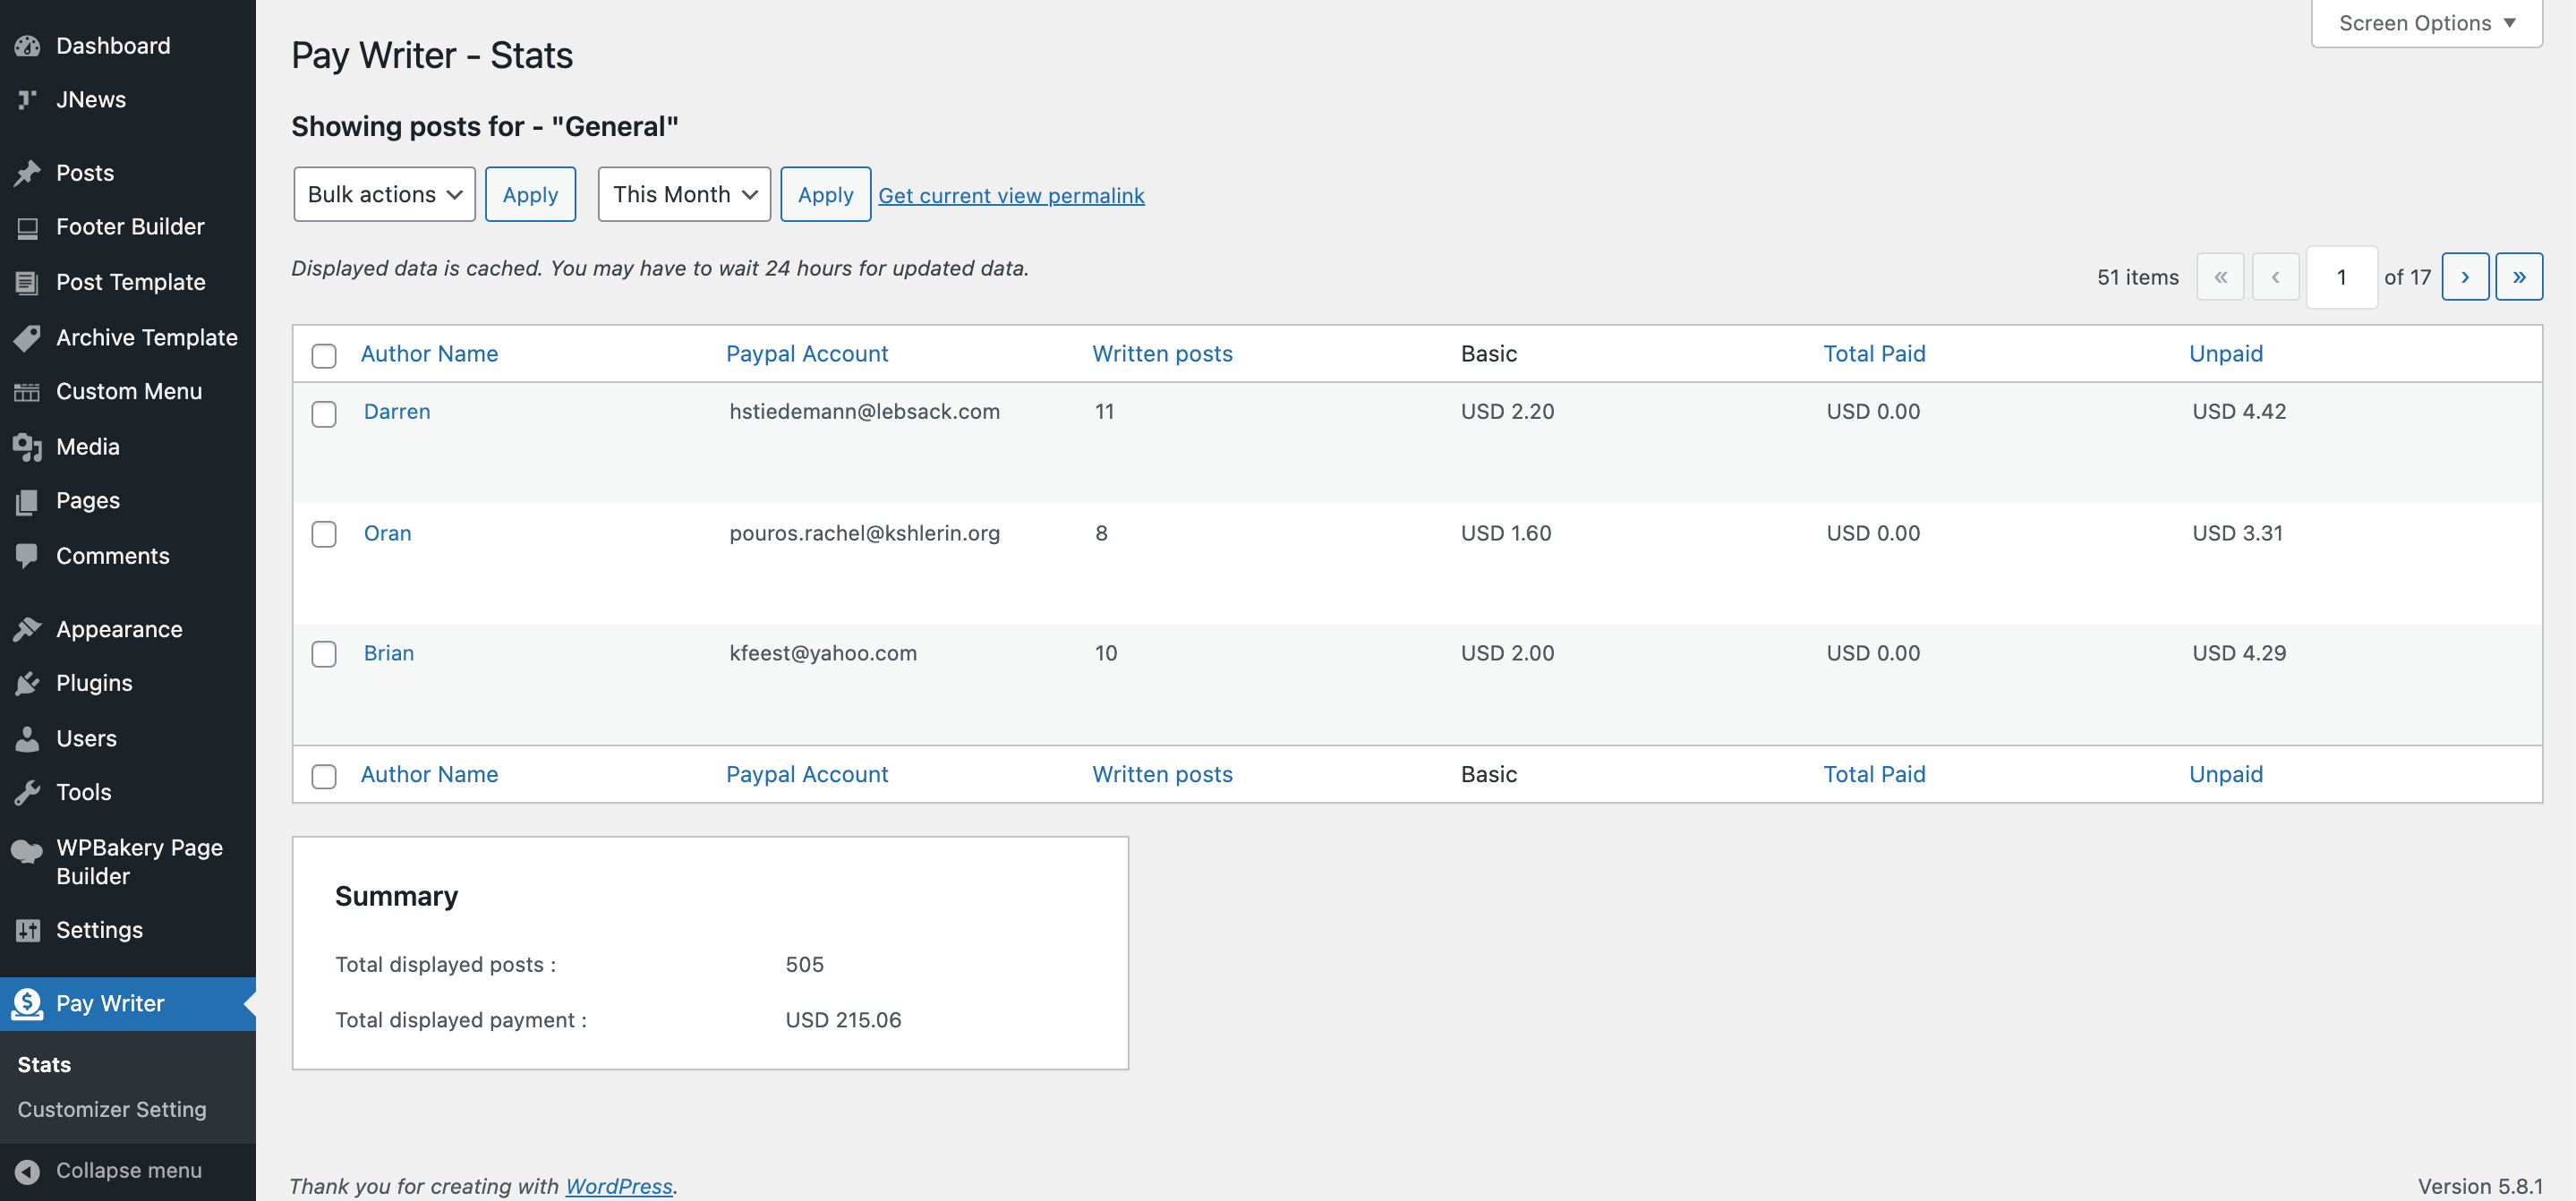Click the Plugins plug icon

pyautogui.click(x=27, y=683)
